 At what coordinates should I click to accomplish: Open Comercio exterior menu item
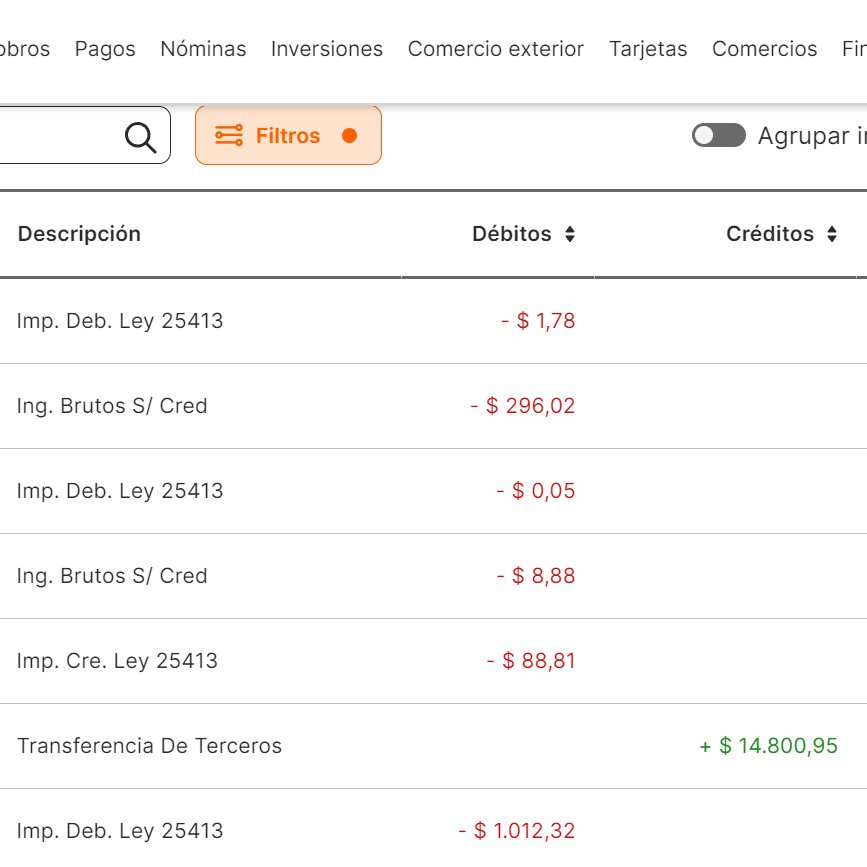[x=496, y=49]
